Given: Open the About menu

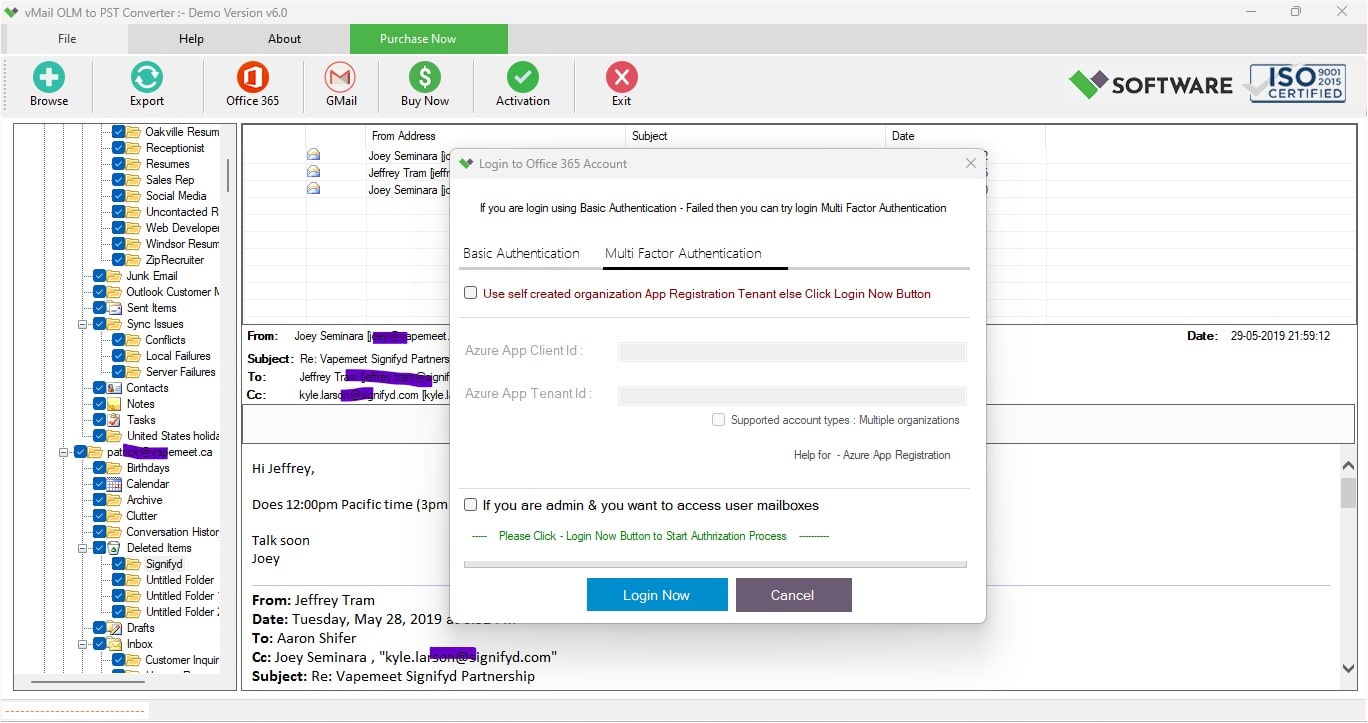Looking at the screenshot, I should coord(284,39).
